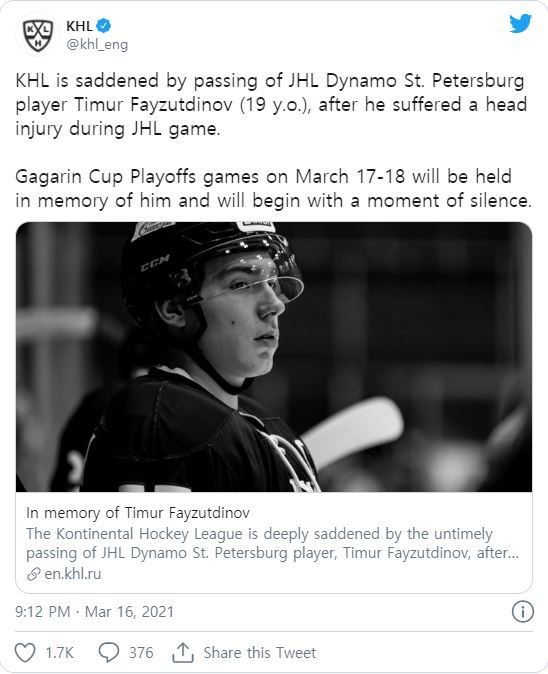Open the KHL account name

click(x=79, y=26)
